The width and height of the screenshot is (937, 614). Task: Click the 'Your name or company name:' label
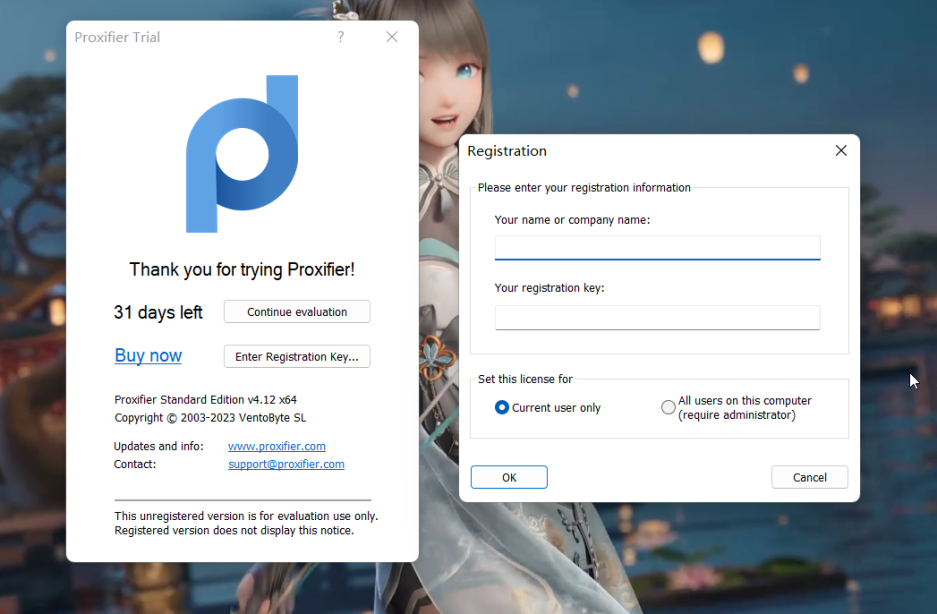[572, 220]
